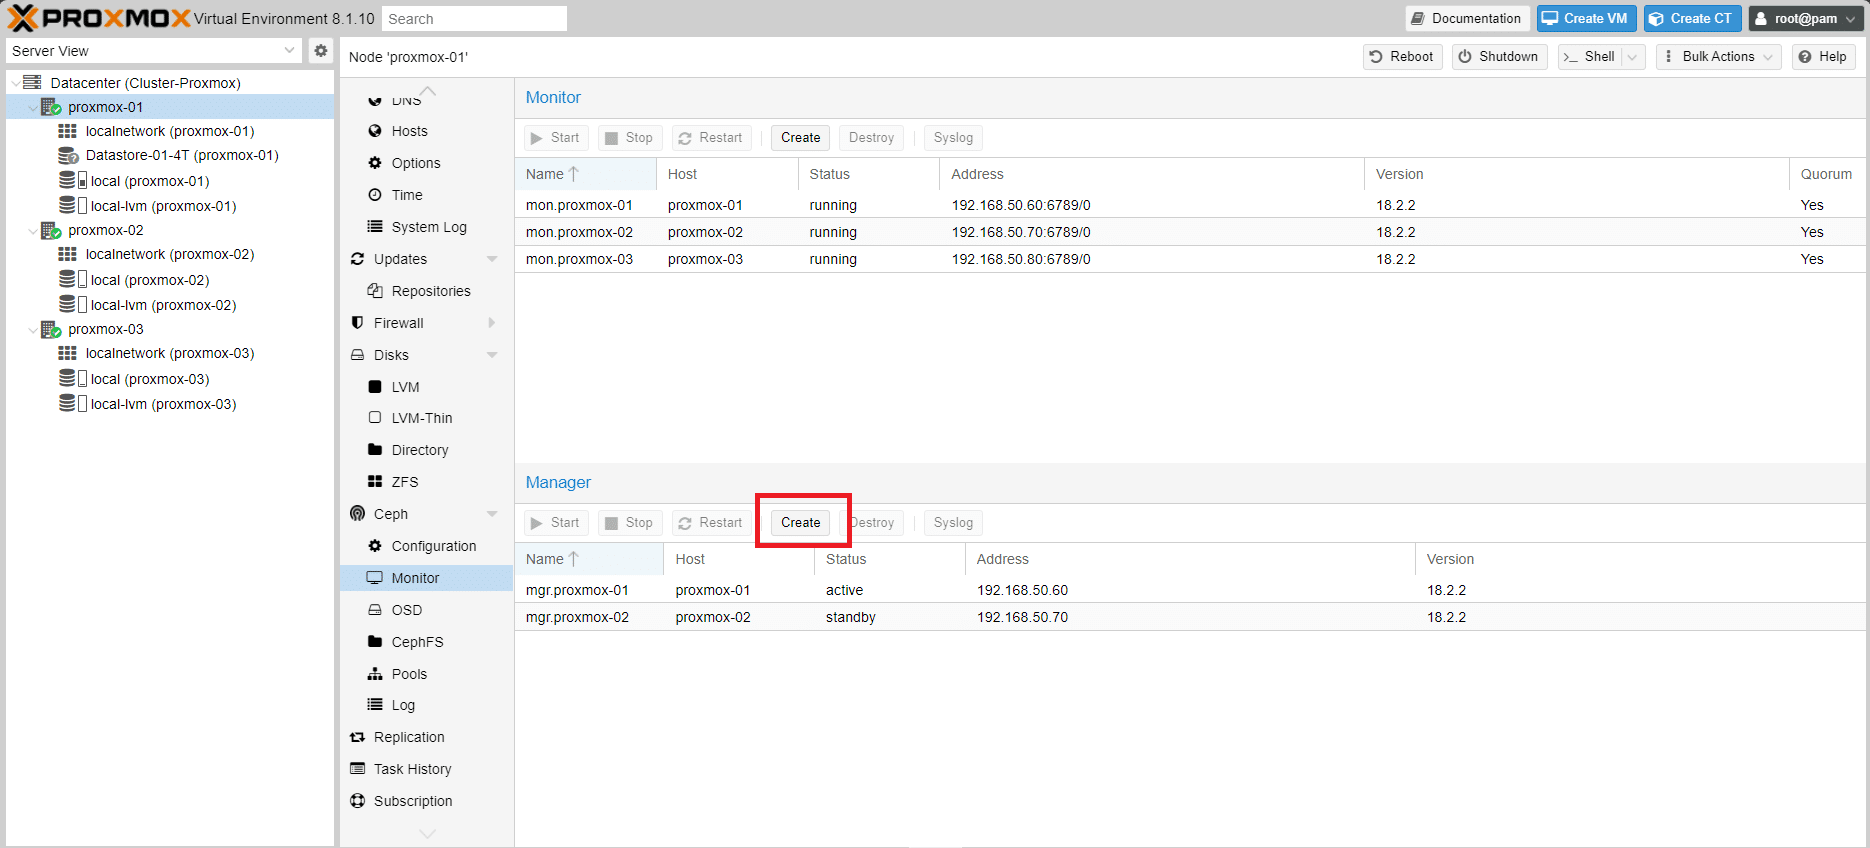Viewport: 1870px width, 848px height.
Task: Collapse the Disks menu section arrow
Action: (x=492, y=355)
